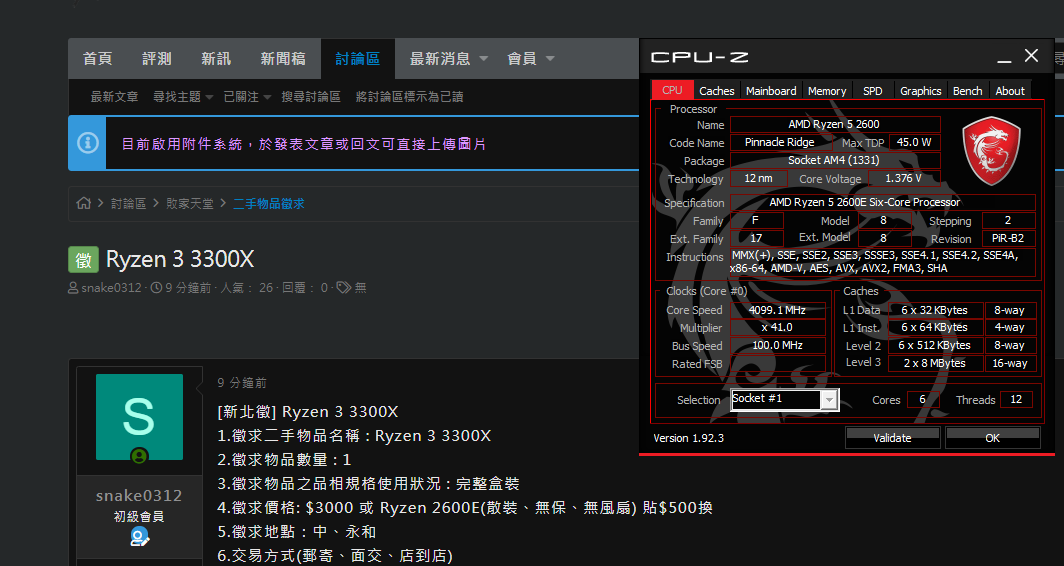Click the clock icon next to 9 分鐘前

156,288
